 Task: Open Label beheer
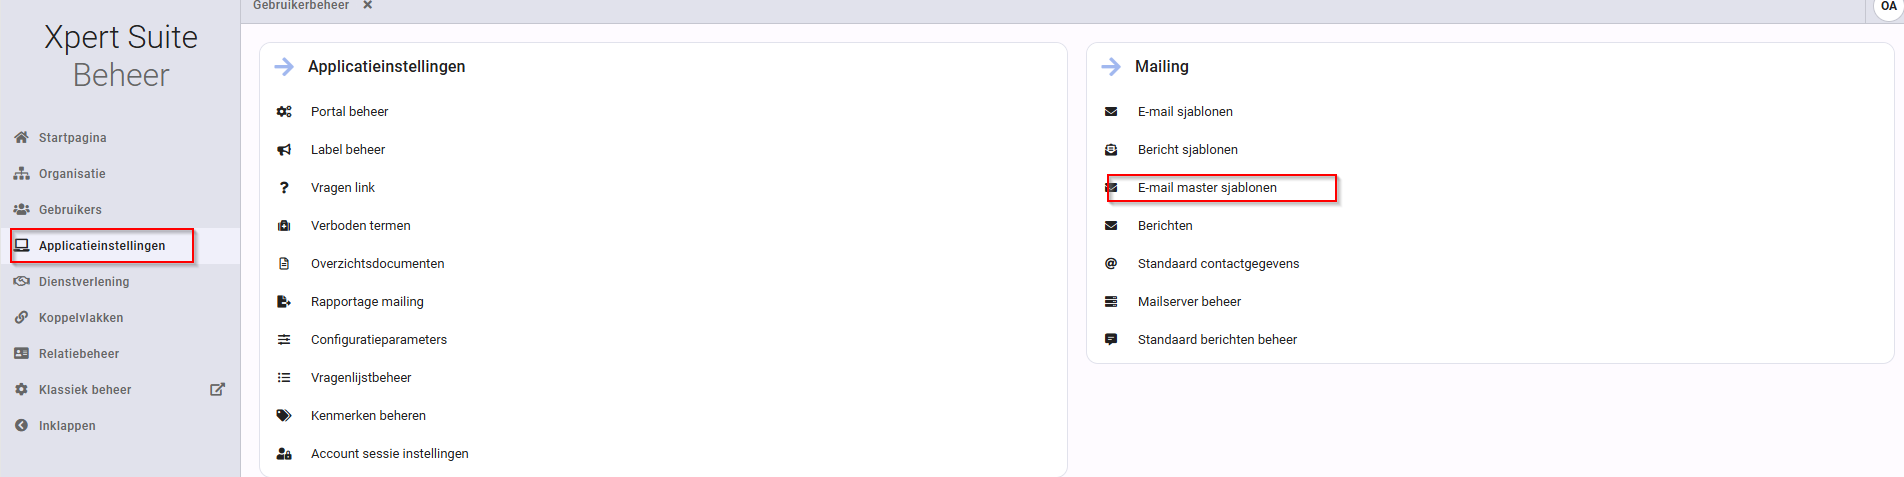(x=348, y=149)
